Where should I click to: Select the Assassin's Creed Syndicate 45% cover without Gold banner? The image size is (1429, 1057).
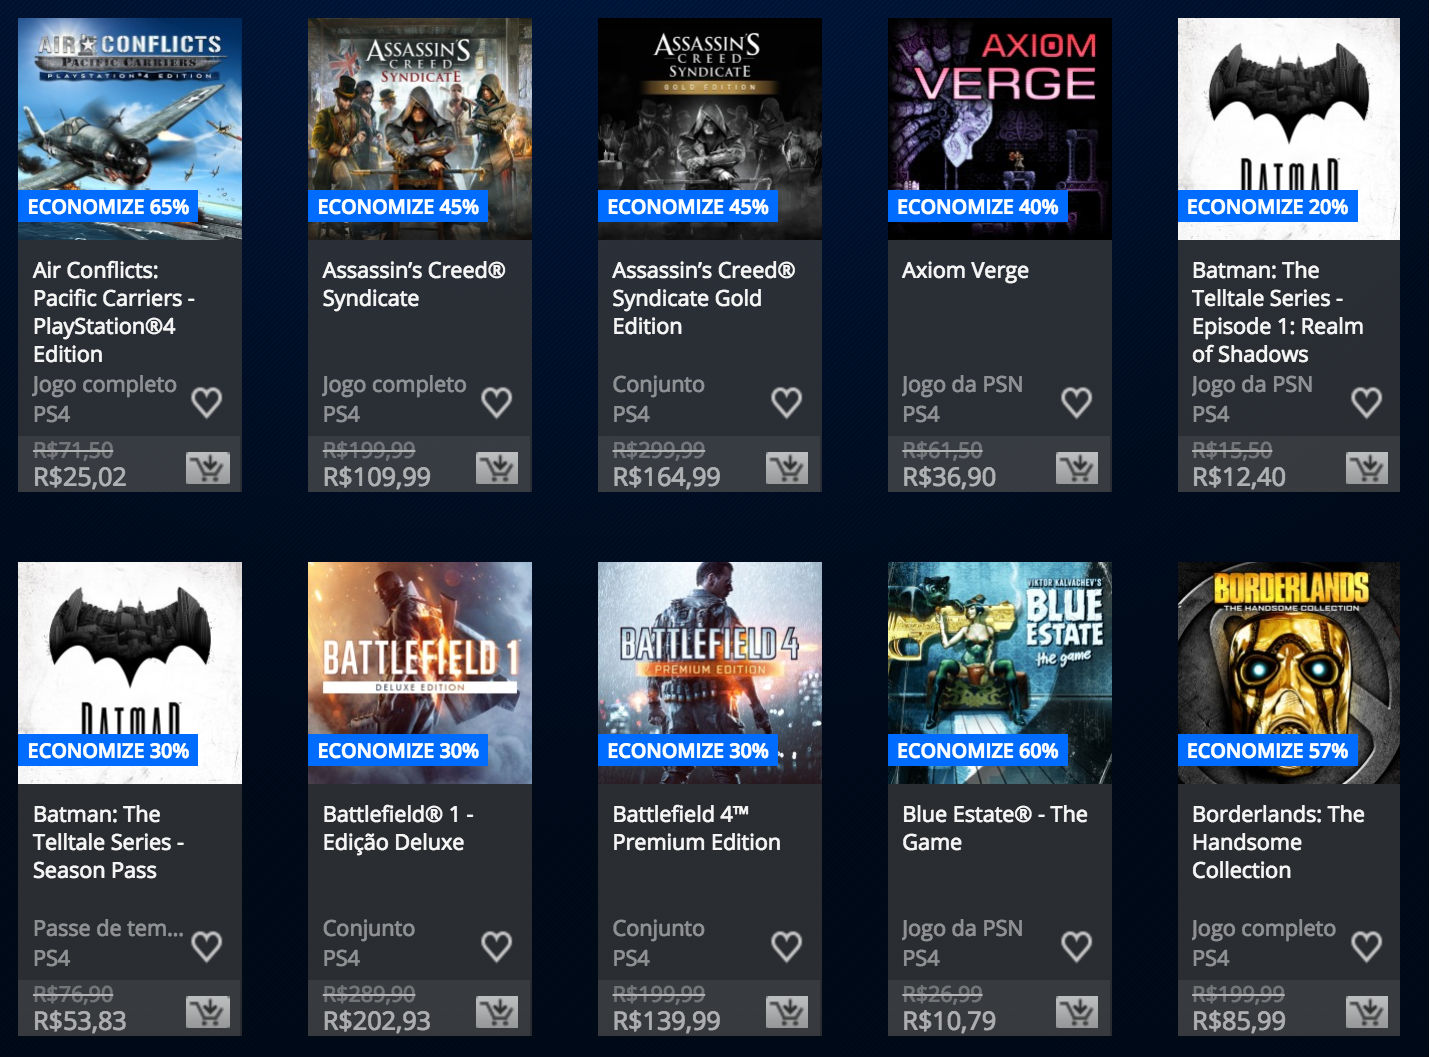420,129
